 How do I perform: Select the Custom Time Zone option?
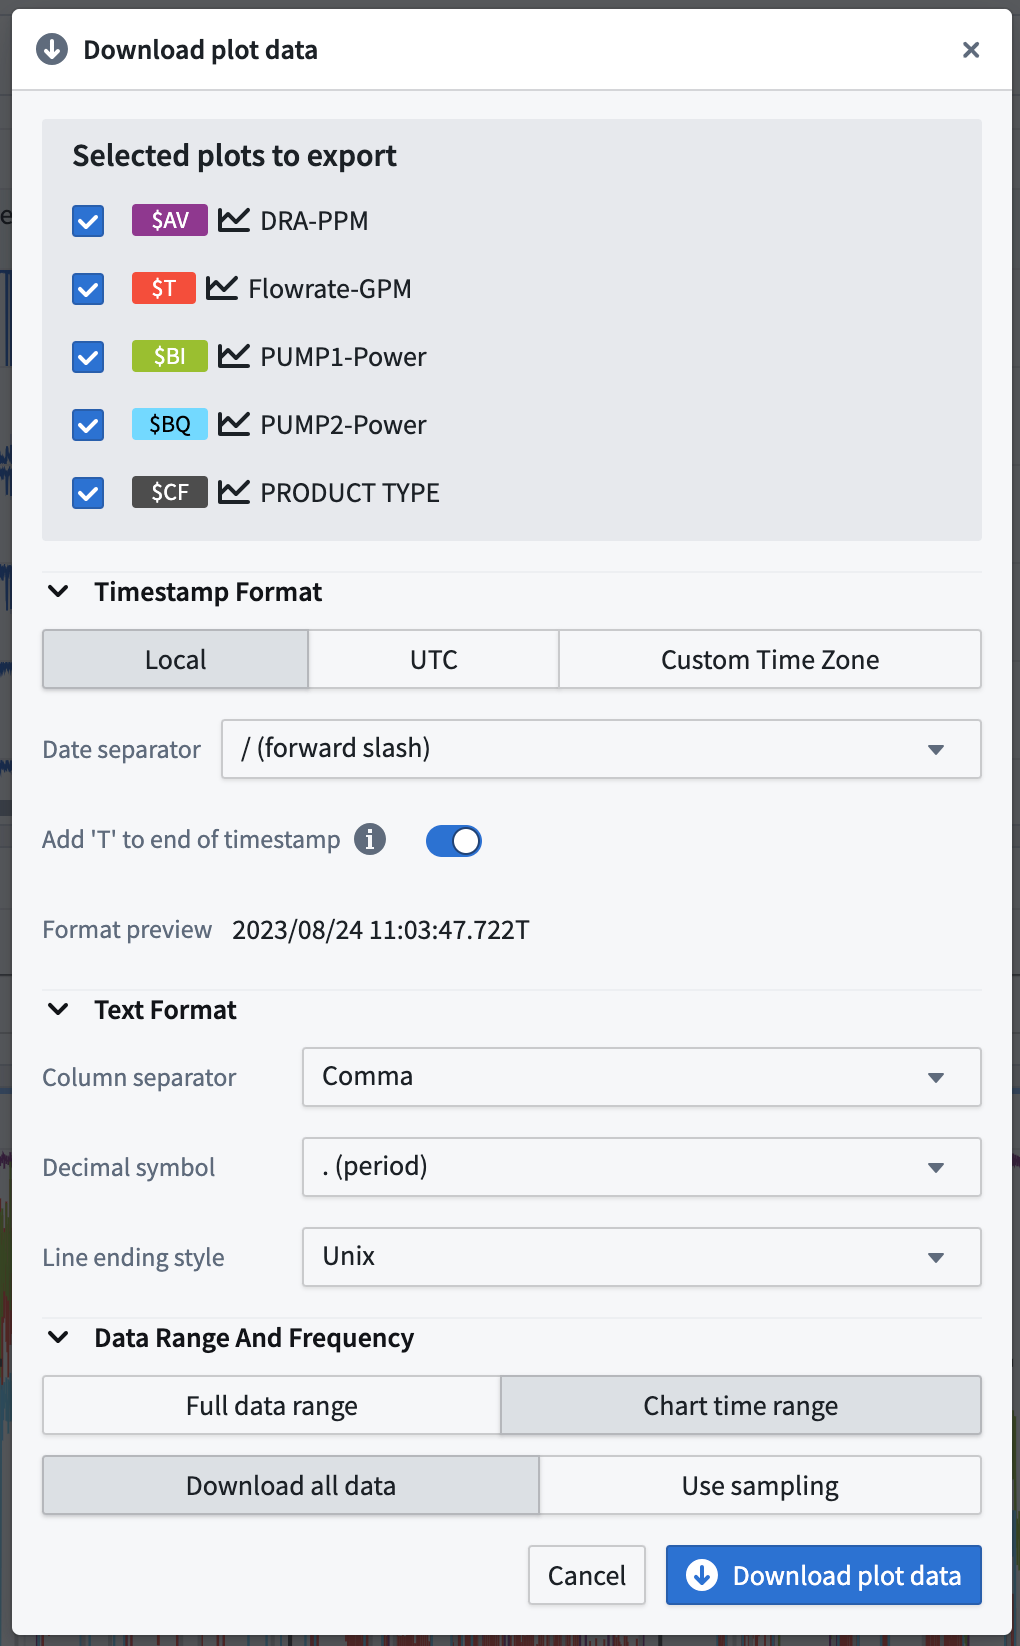(x=770, y=659)
